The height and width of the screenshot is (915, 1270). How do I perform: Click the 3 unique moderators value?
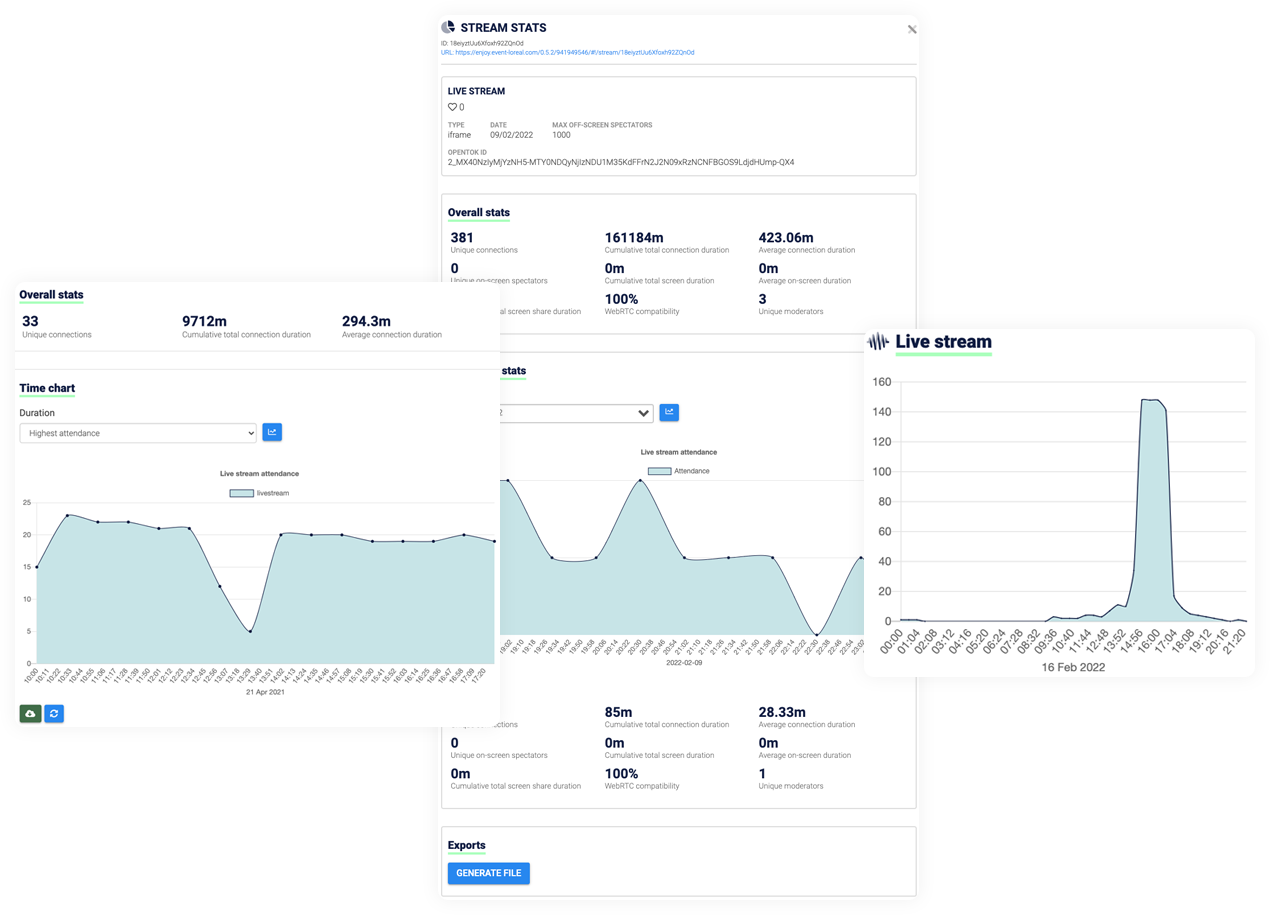762,299
